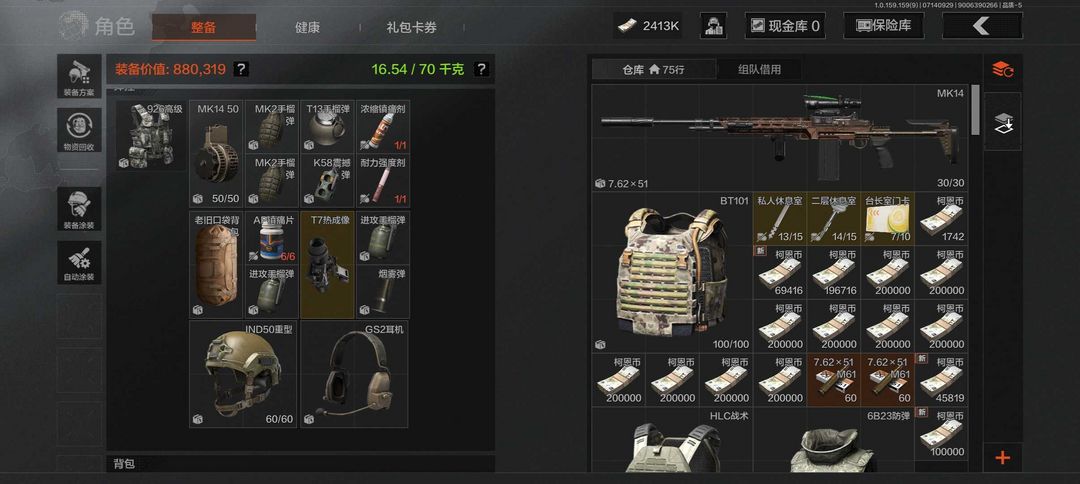Switch to the 健康 tab
1080x484 pixels.
tap(307, 28)
